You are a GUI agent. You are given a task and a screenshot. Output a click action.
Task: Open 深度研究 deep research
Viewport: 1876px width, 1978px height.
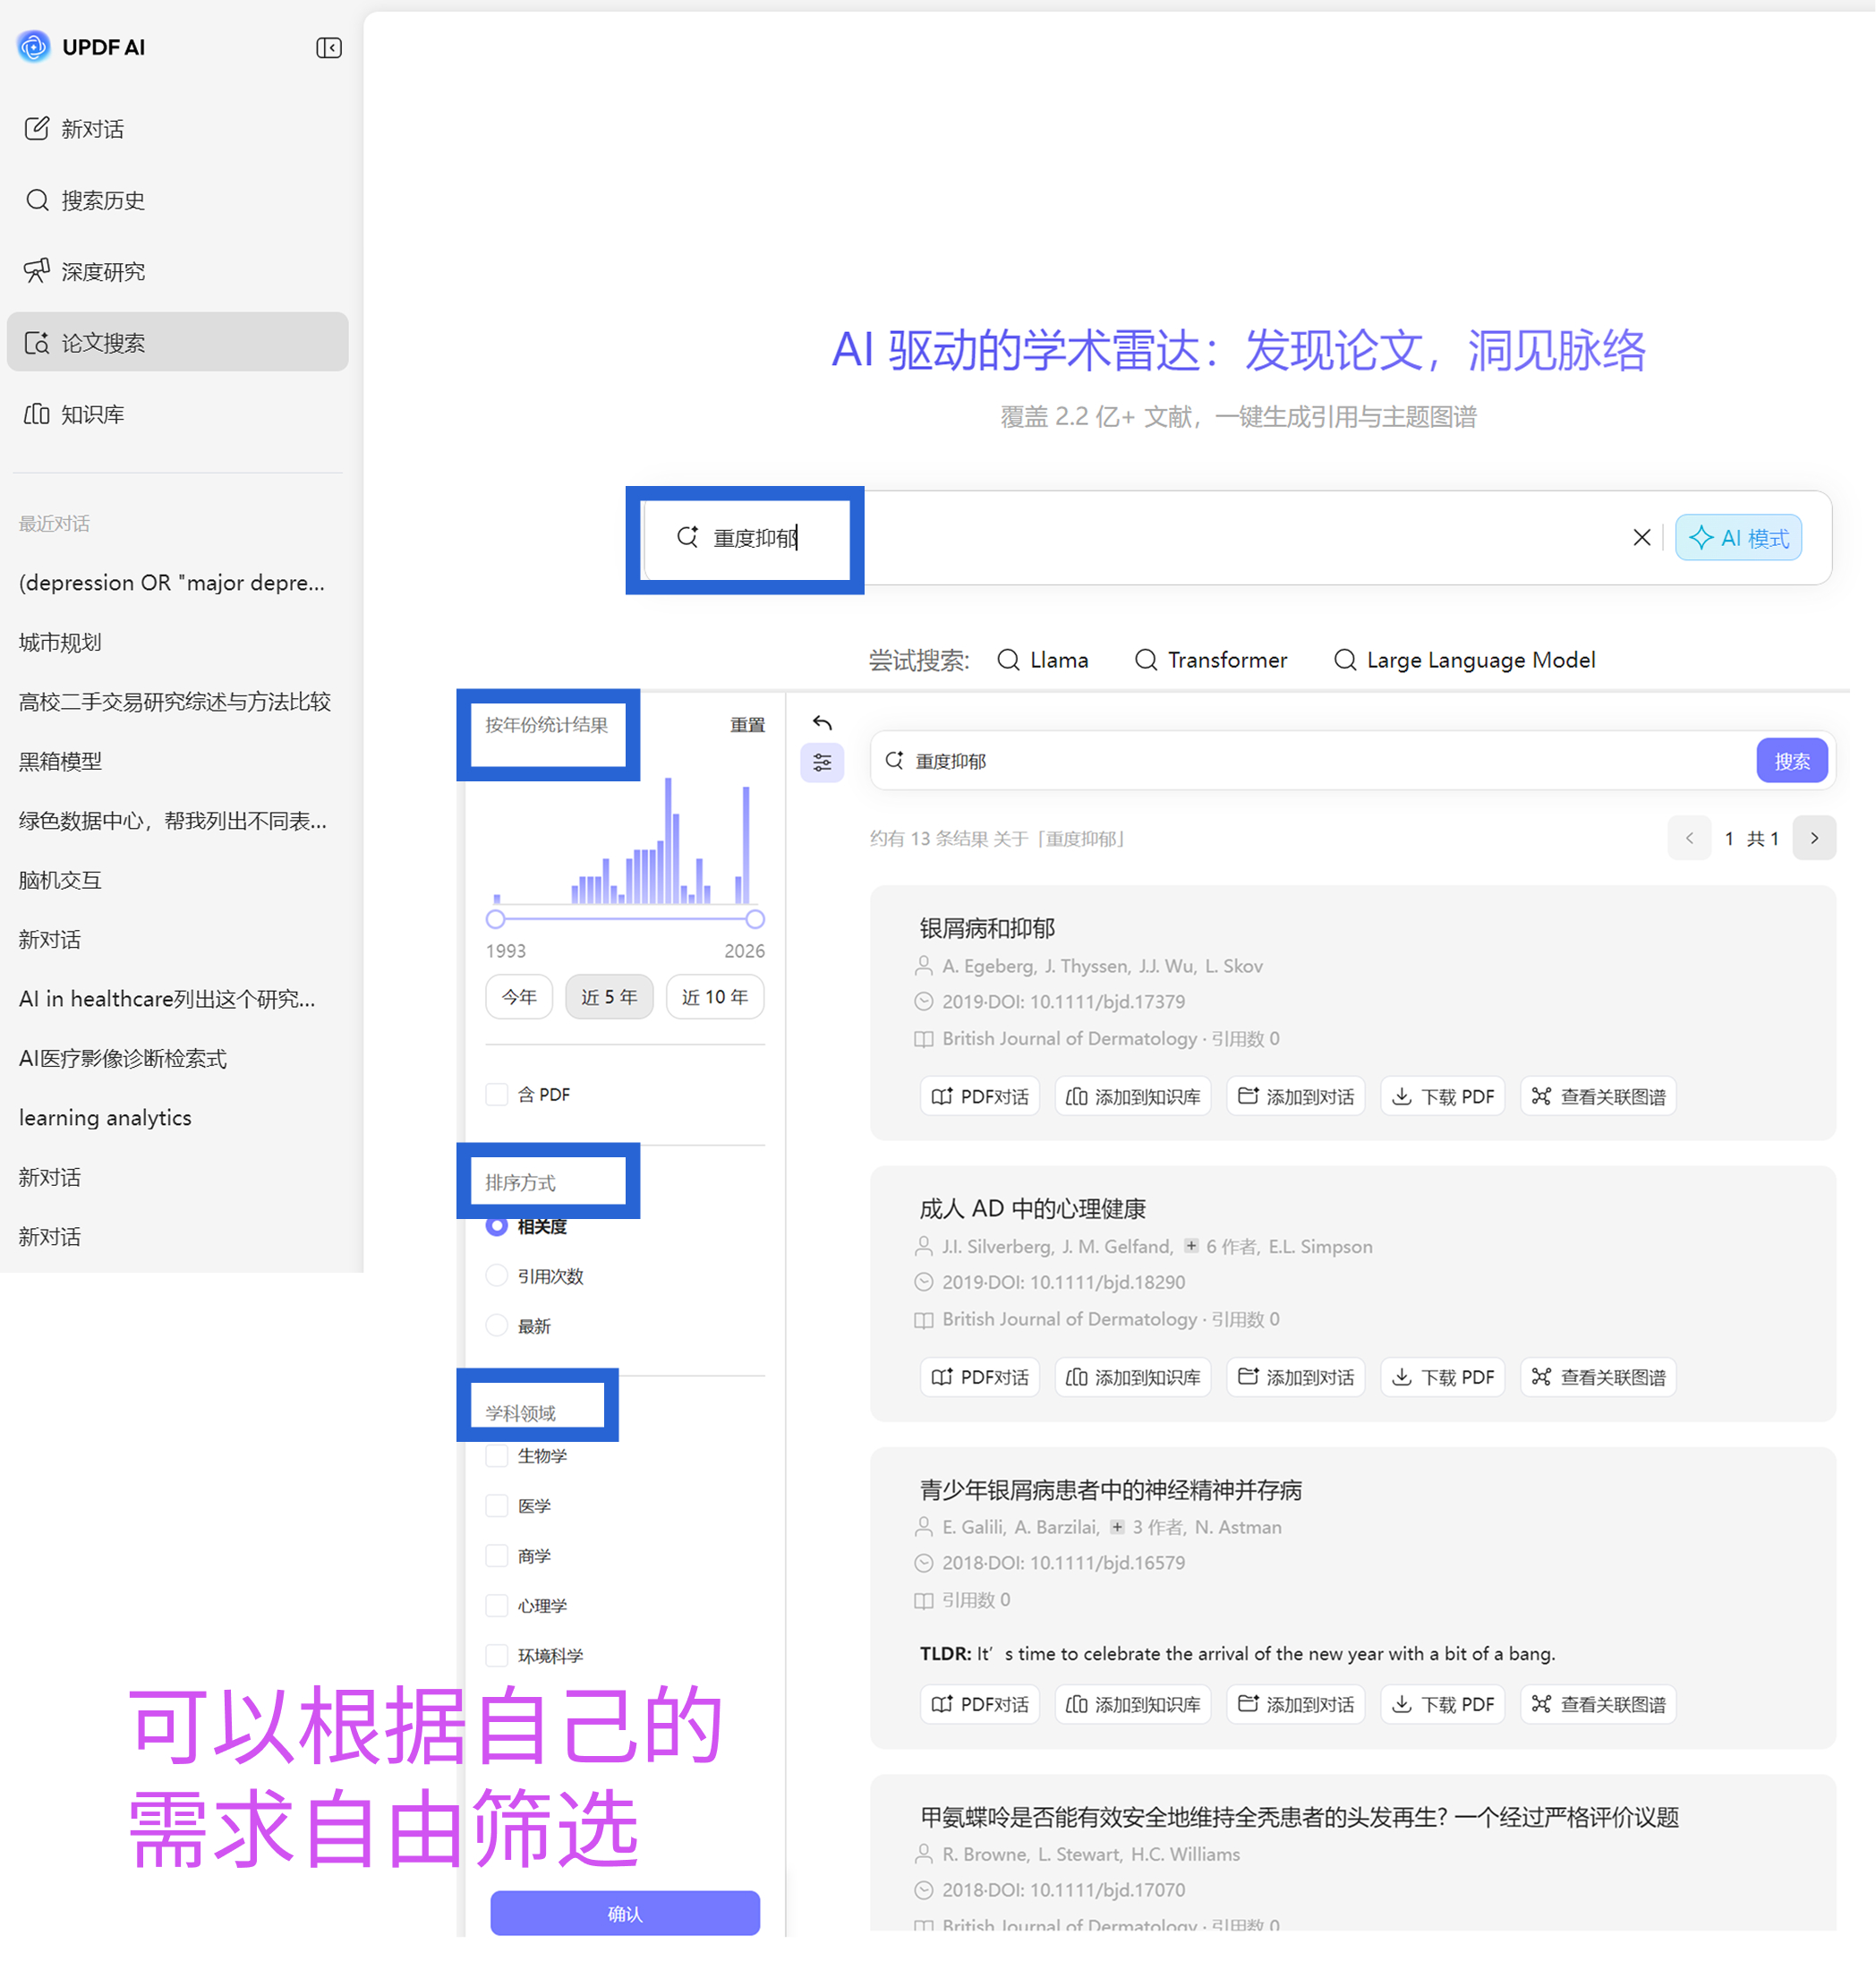coord(177,271)
